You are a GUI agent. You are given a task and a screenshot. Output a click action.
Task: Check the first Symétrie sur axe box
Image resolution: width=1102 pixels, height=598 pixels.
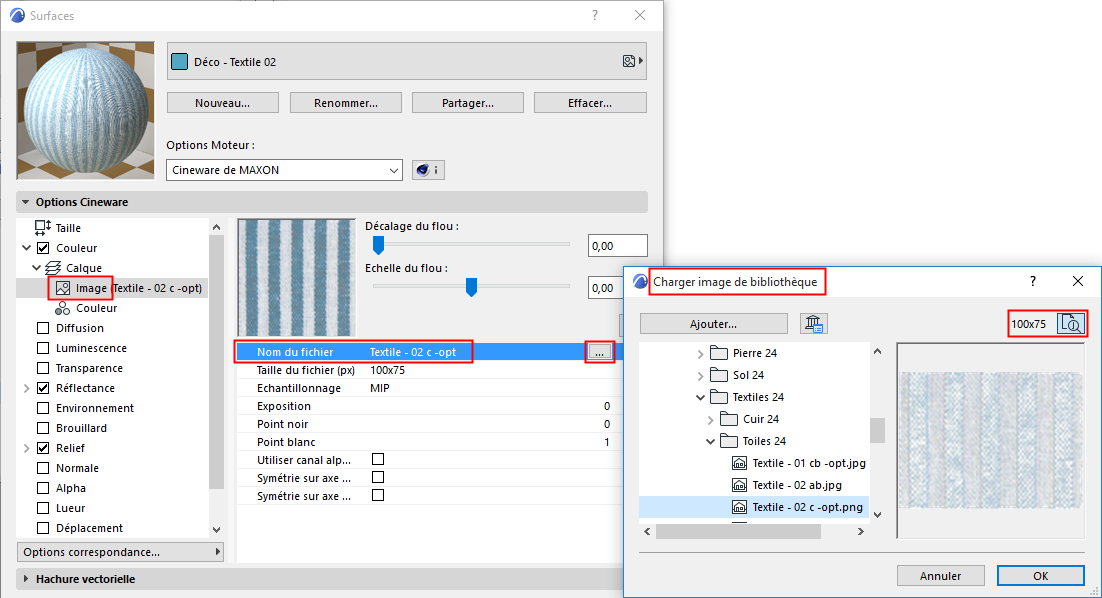pyautogui.click(x=378, y=477)
